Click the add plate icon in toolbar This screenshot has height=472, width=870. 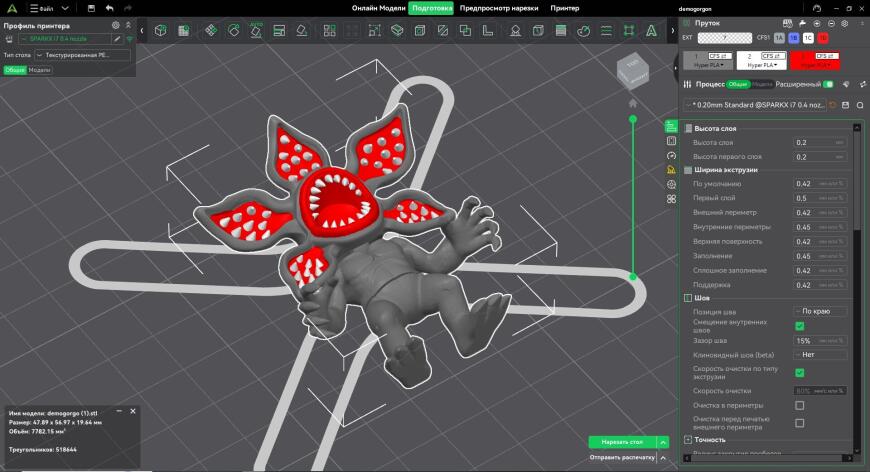183,31
